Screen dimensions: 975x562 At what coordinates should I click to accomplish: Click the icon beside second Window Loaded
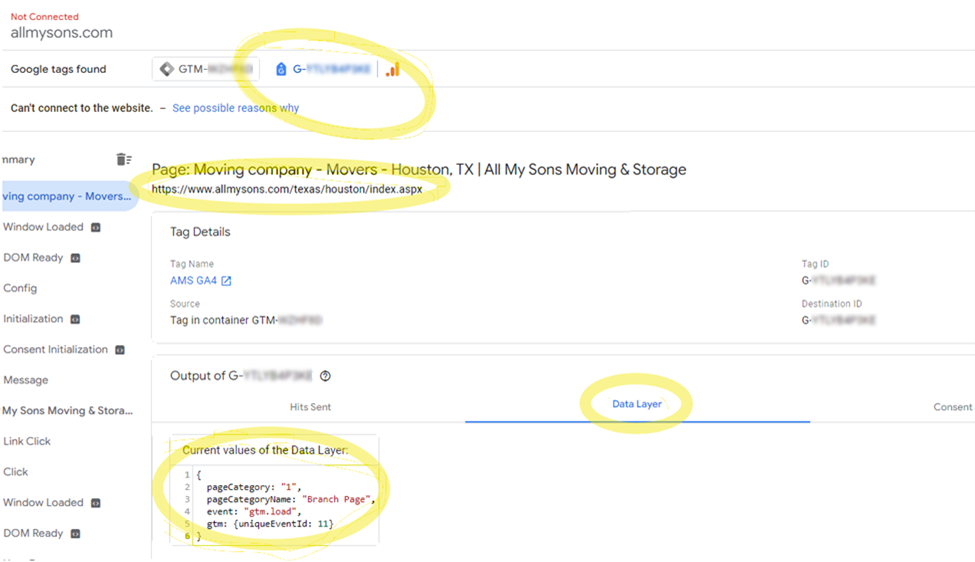coord(96,503)
